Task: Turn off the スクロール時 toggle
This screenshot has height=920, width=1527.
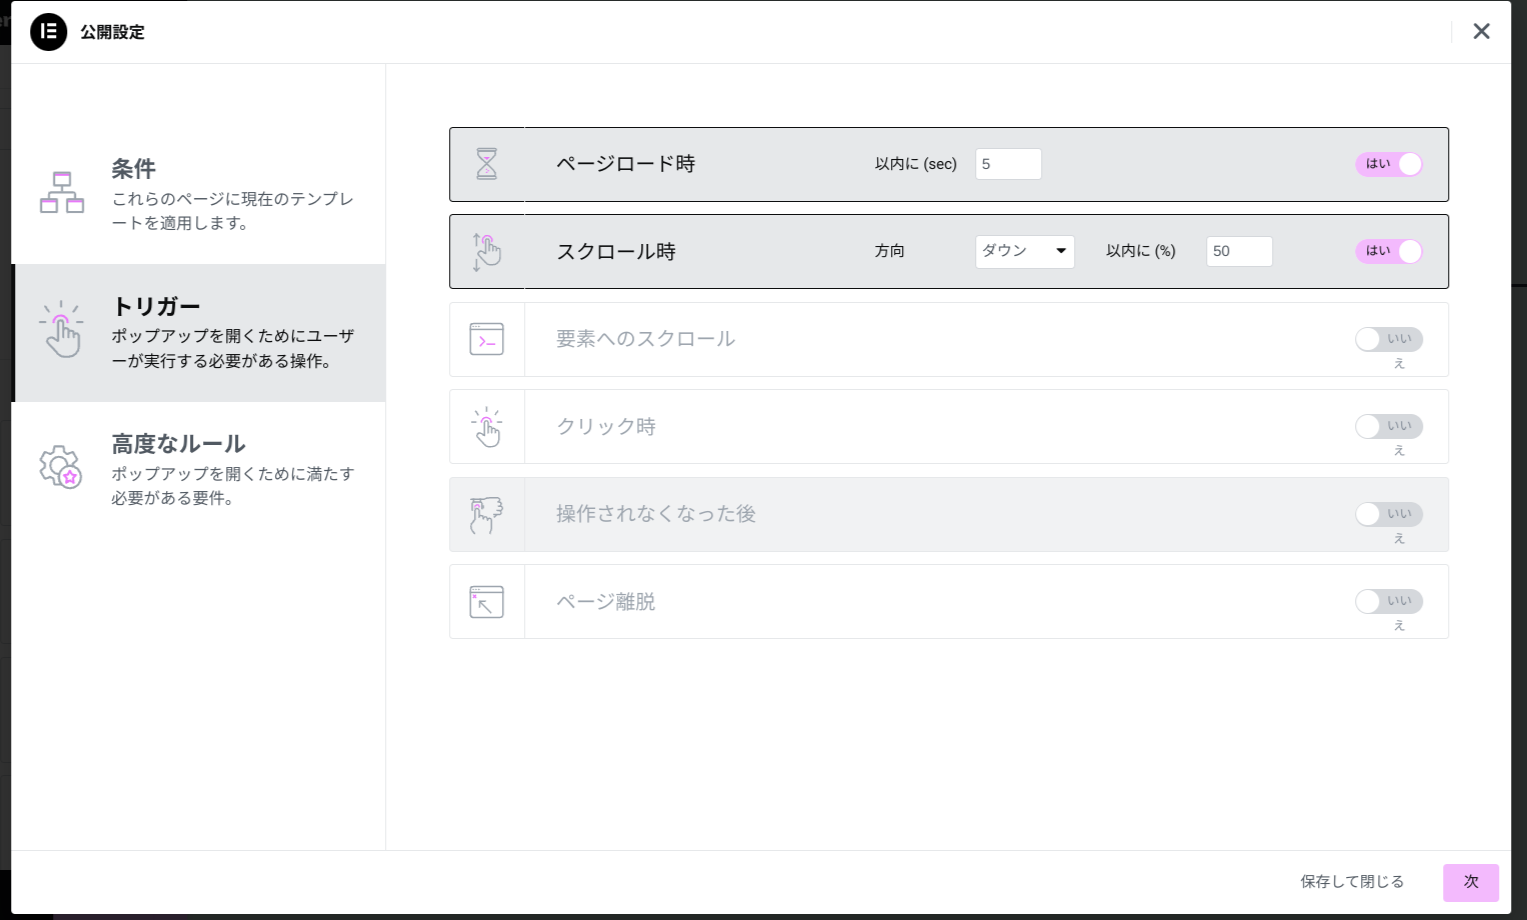Action: coord(1389,251)
